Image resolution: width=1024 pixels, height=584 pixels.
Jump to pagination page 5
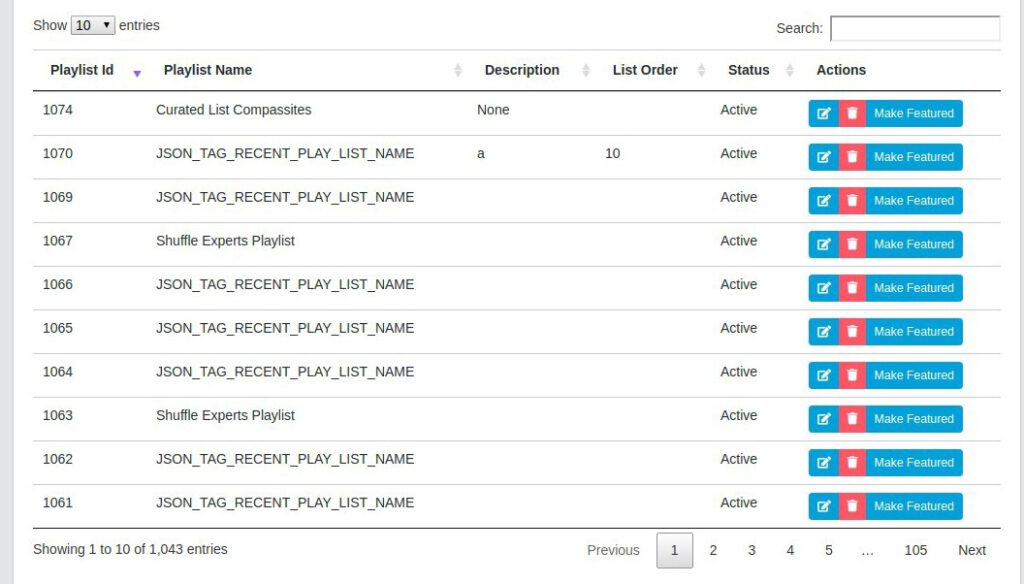click(x=829, y=550)
